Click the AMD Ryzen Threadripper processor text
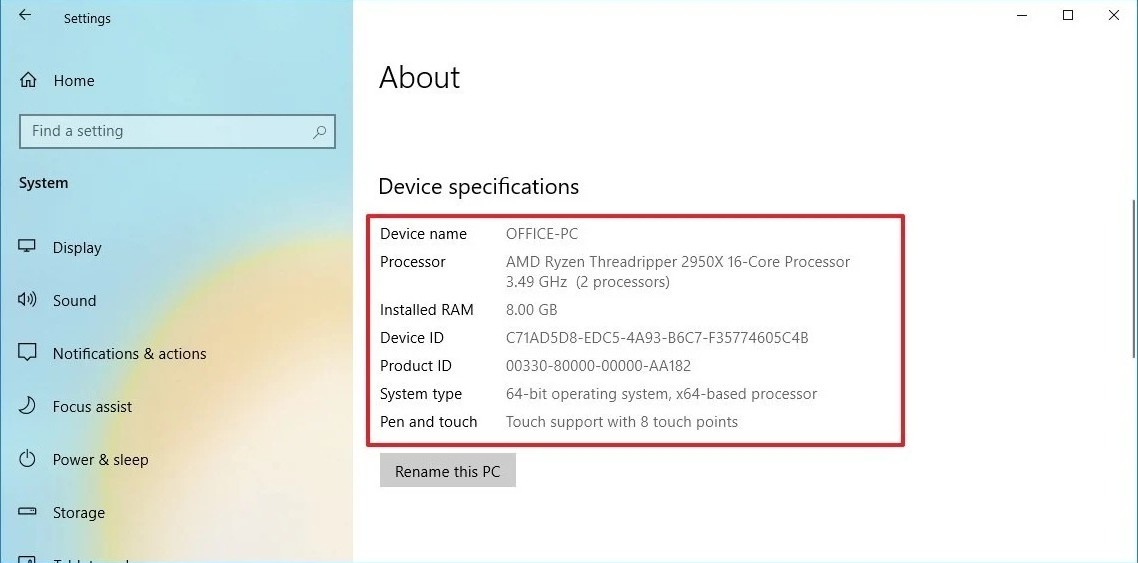 tap(677, 262)
